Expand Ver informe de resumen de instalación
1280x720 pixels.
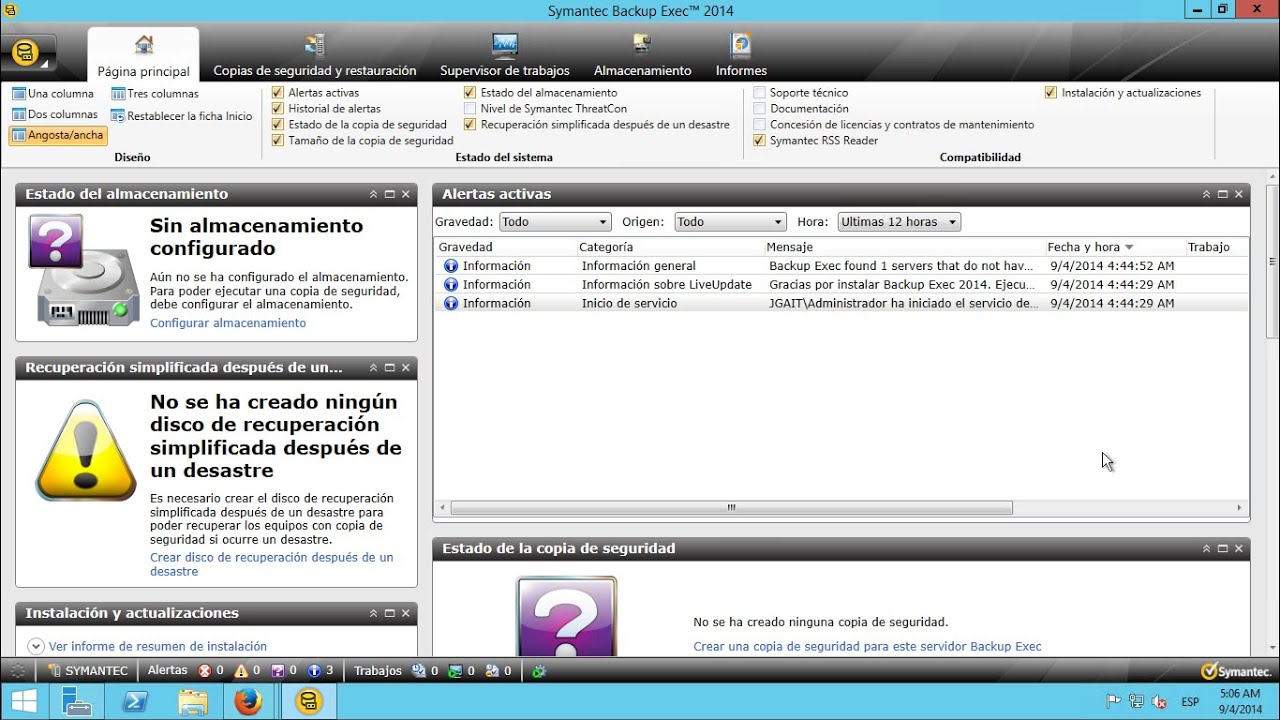[x=36, y=647]
